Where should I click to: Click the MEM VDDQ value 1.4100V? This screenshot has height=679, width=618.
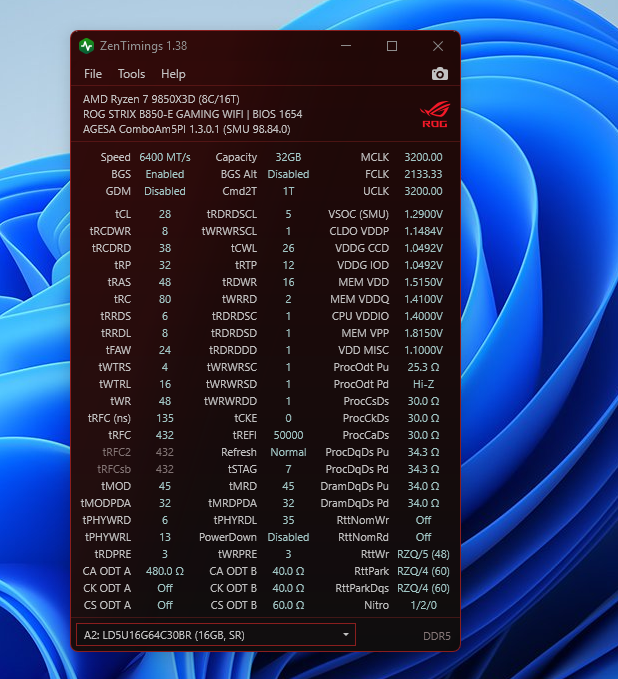pyautogui.click(x=423, y=299)
